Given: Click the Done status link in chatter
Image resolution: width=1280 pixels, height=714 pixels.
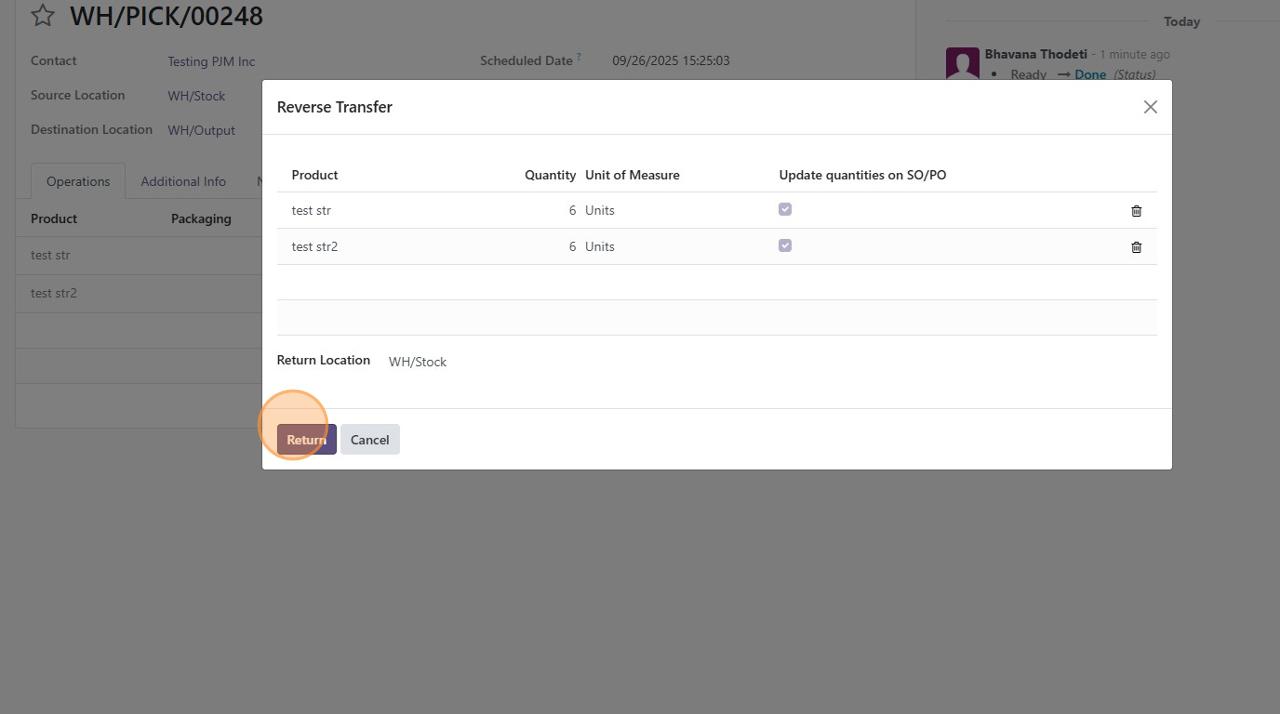Looking at the screenshot, I should point(1090,75).
